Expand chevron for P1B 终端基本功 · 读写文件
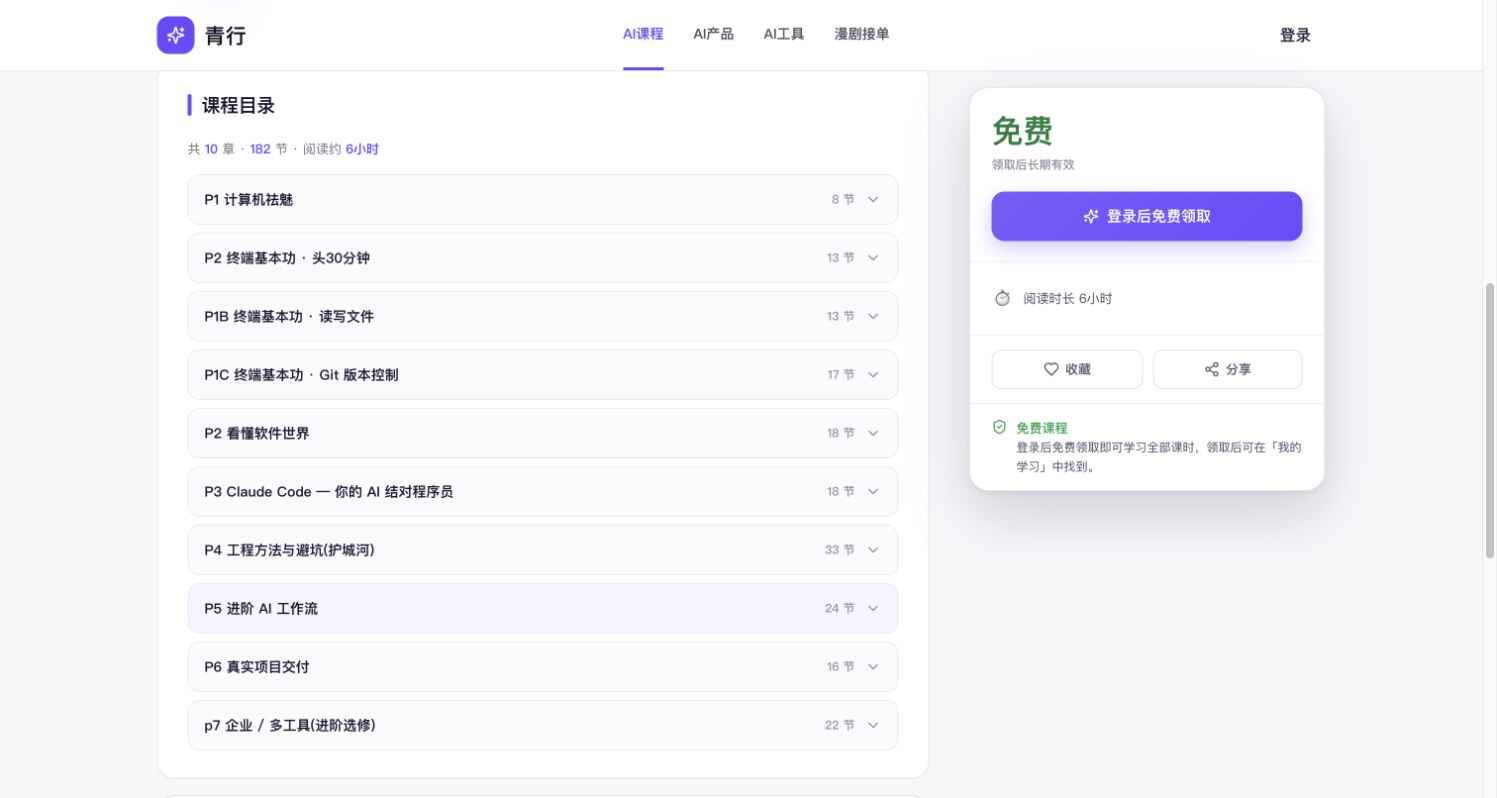 tap(873, 316)
